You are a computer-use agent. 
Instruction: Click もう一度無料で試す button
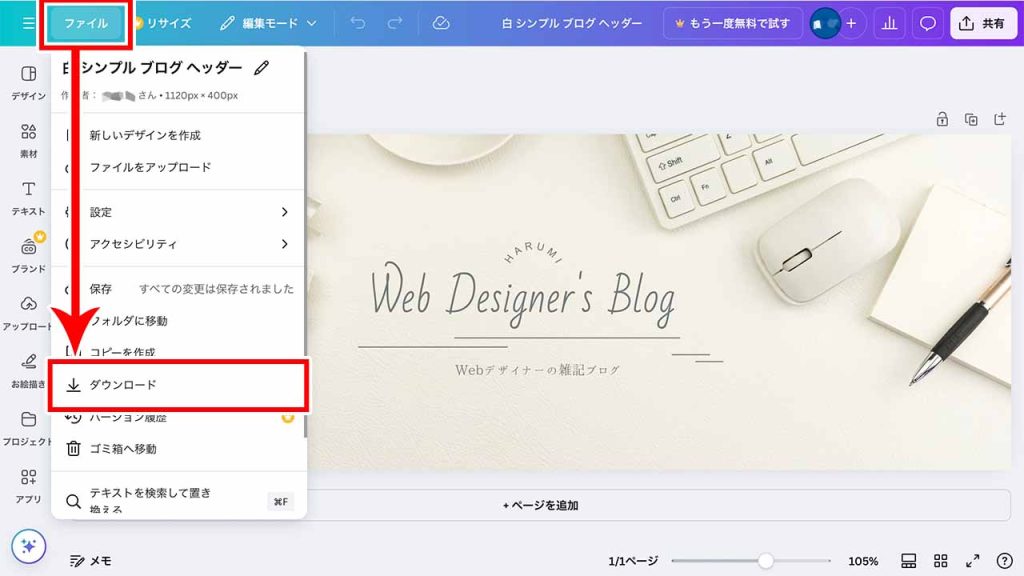(x=733, y=24)
